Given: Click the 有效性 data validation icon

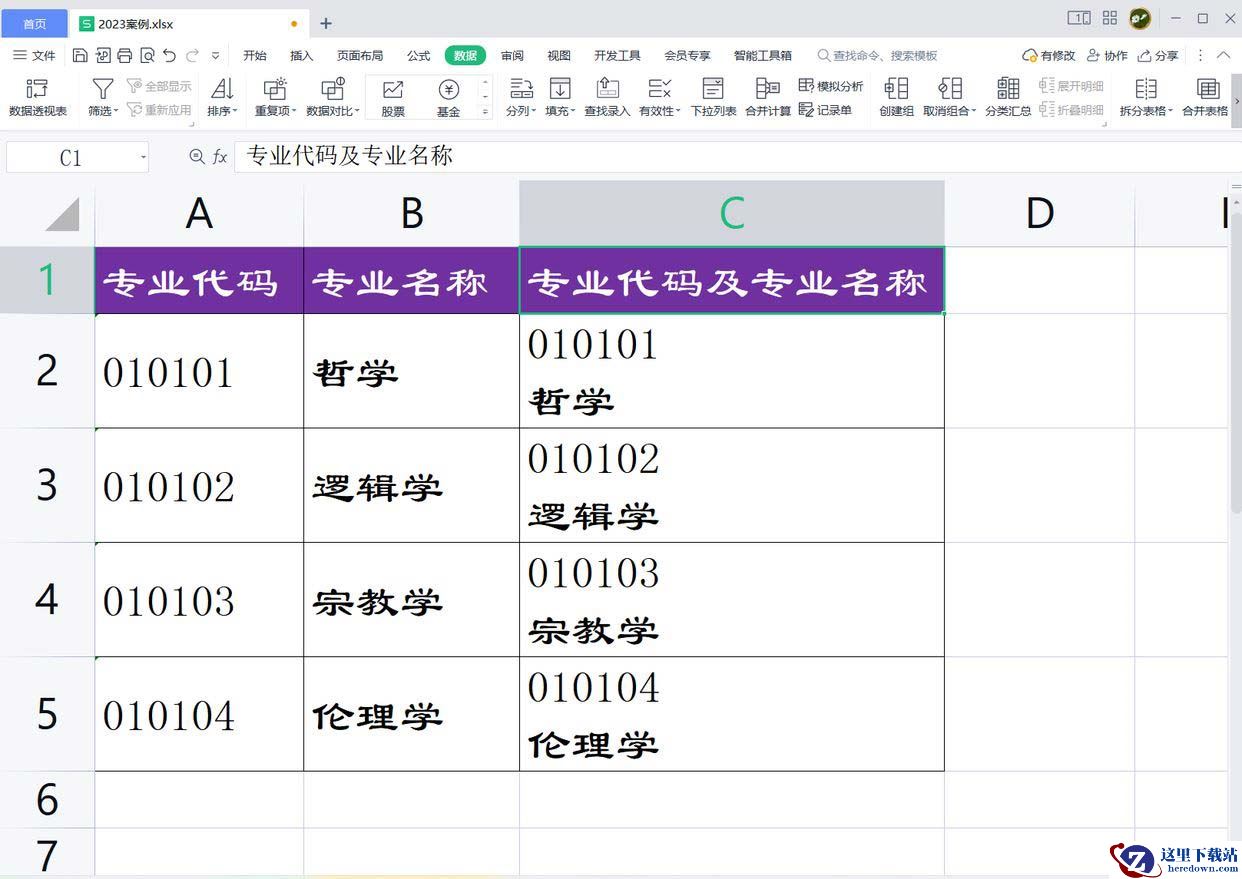Looking at the screenshot, I should [x=659, y=89].
